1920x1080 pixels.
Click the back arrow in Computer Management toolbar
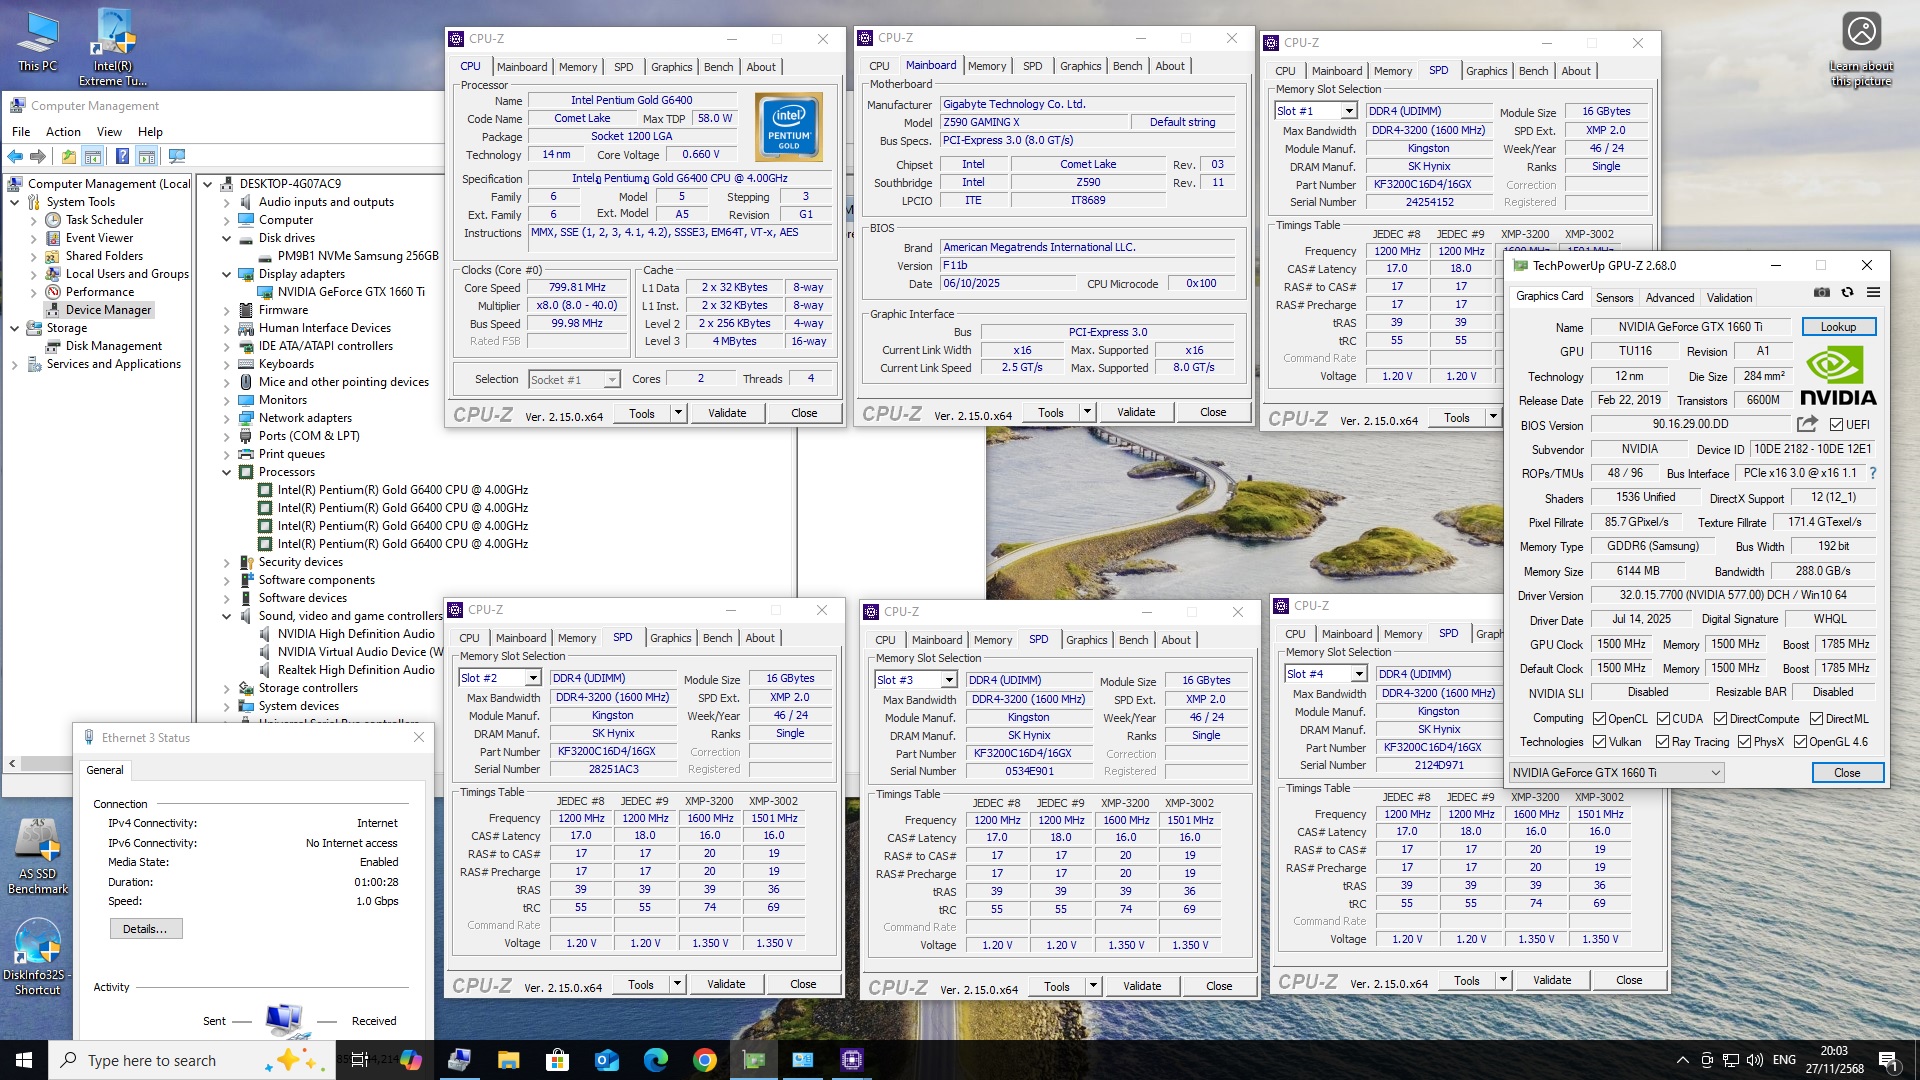[15, 156]
